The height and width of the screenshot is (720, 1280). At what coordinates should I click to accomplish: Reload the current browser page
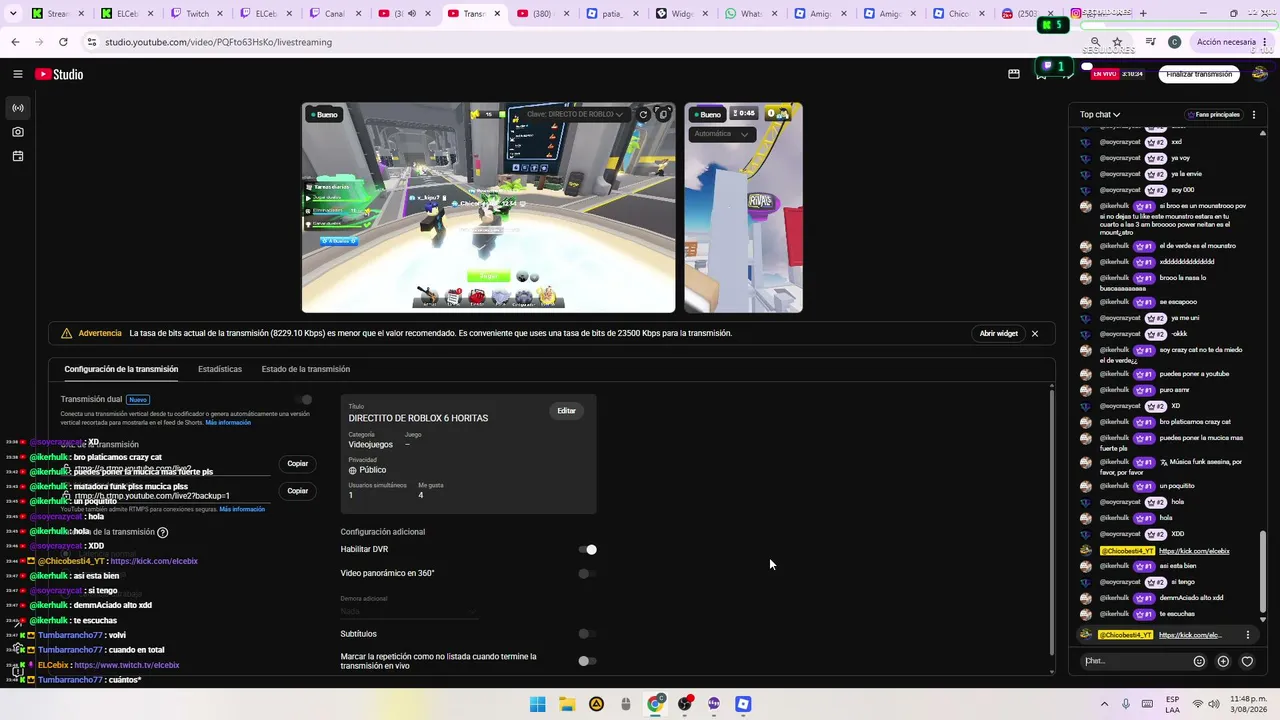coord(63,42)
